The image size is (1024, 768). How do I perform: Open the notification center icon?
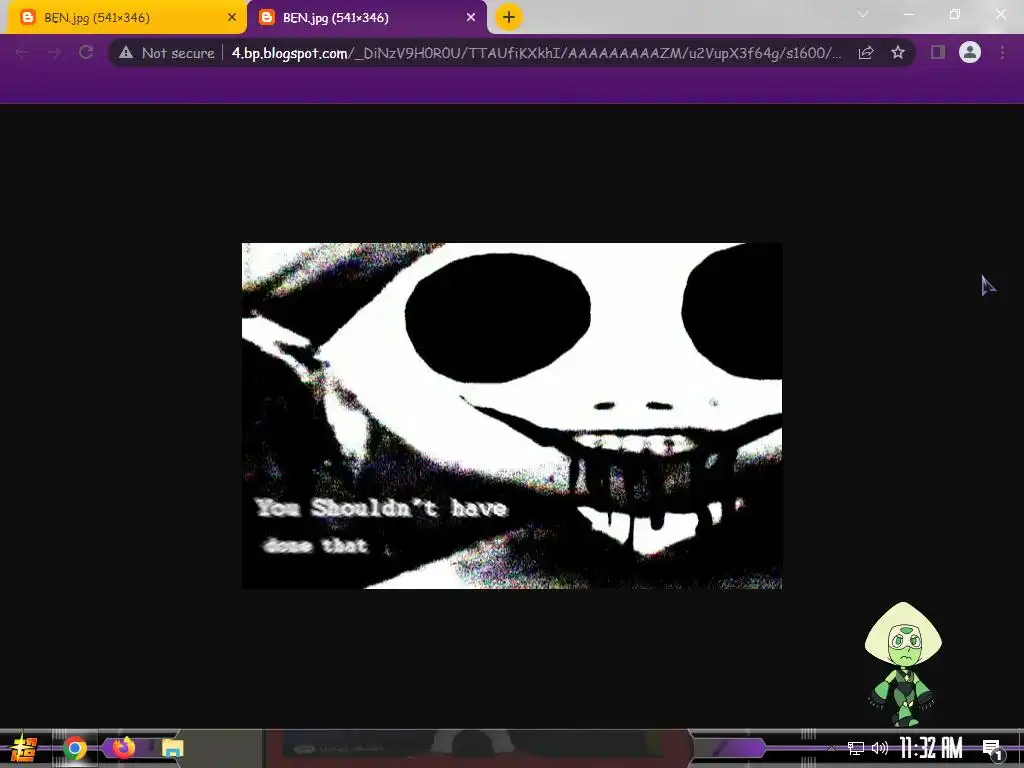click(992, 749)
